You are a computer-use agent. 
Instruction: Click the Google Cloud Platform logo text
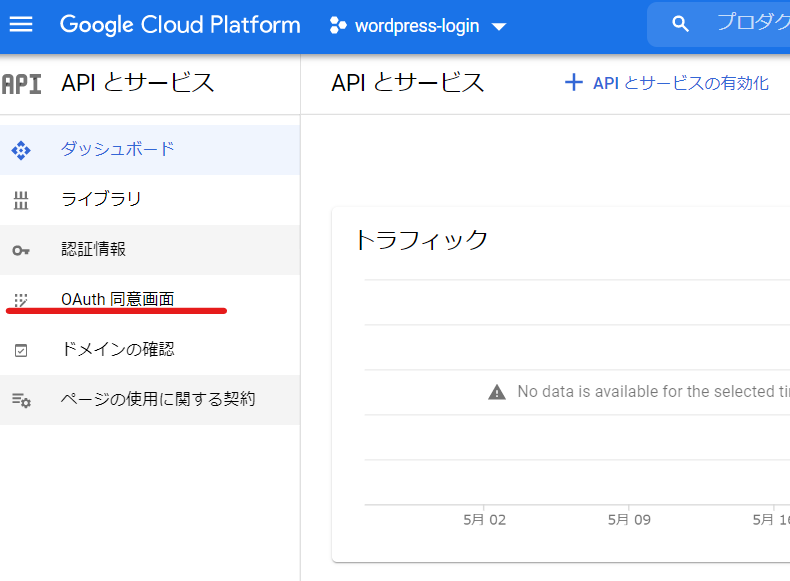[180, 25]
